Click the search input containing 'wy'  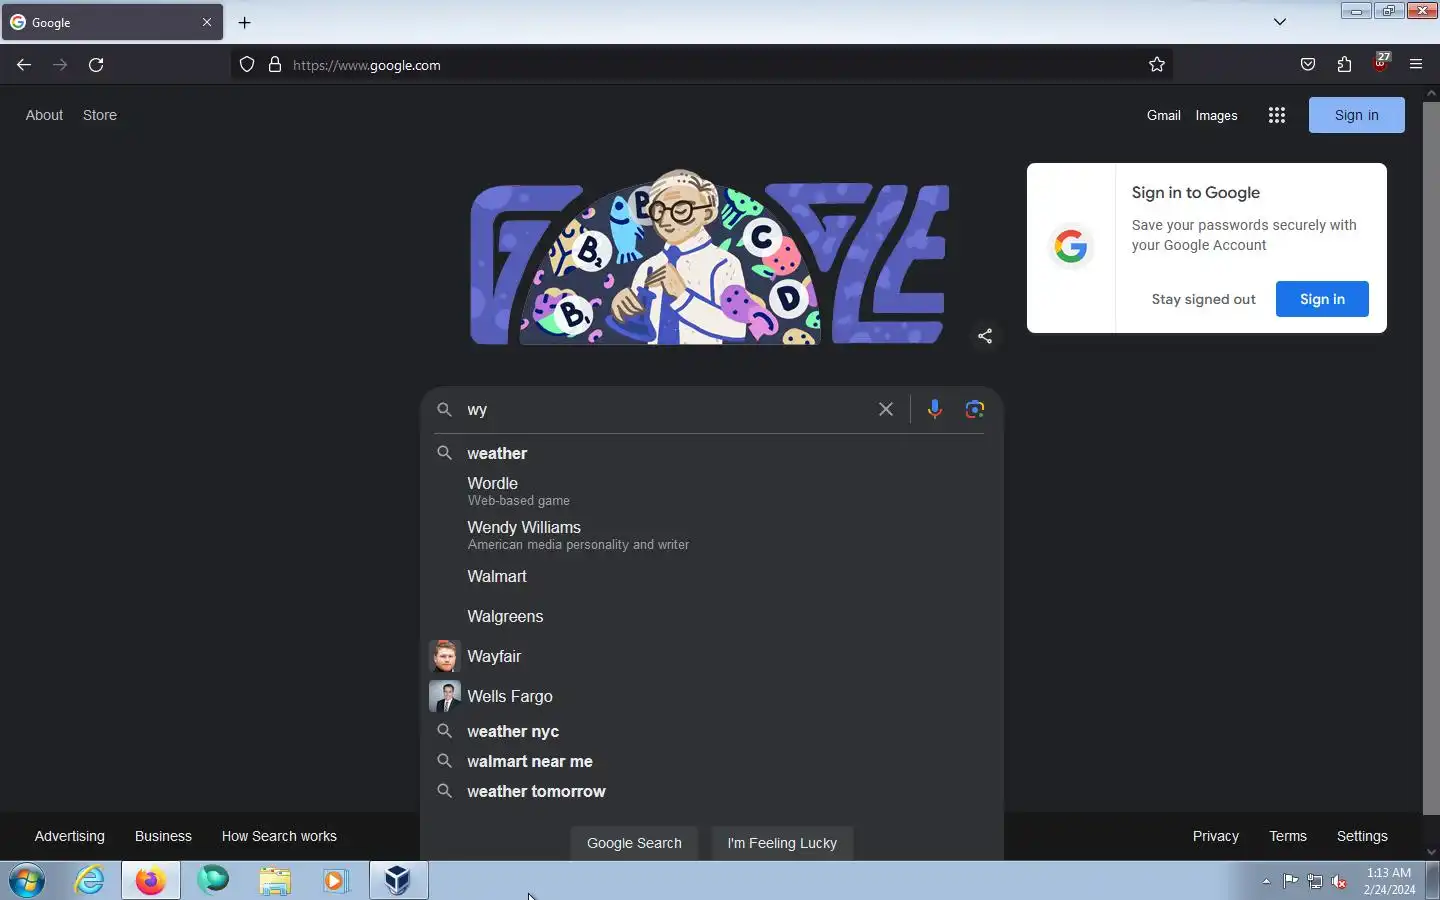coord(665,409)
